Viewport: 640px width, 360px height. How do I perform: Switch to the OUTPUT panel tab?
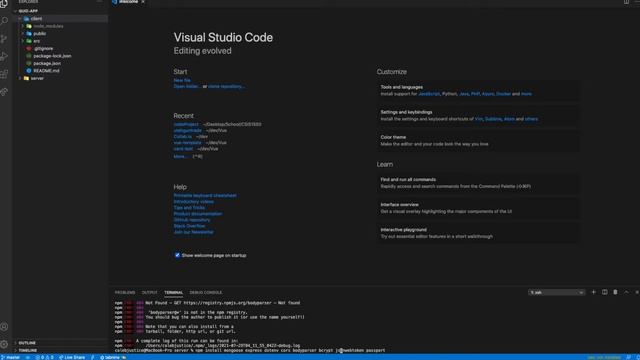coord(149,292)
